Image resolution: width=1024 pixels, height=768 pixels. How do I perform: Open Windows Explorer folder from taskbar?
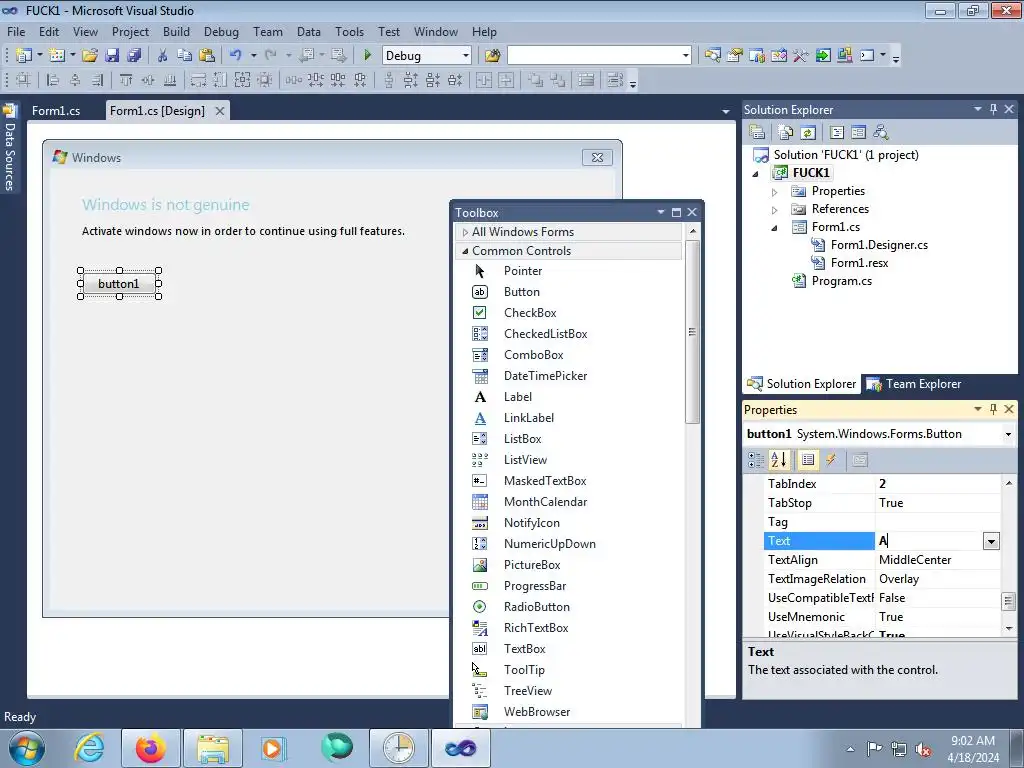(x=213, y=748)
